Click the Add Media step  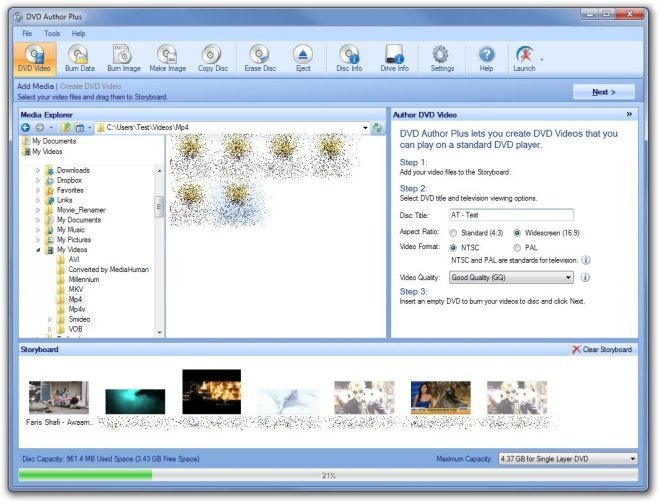35,86
